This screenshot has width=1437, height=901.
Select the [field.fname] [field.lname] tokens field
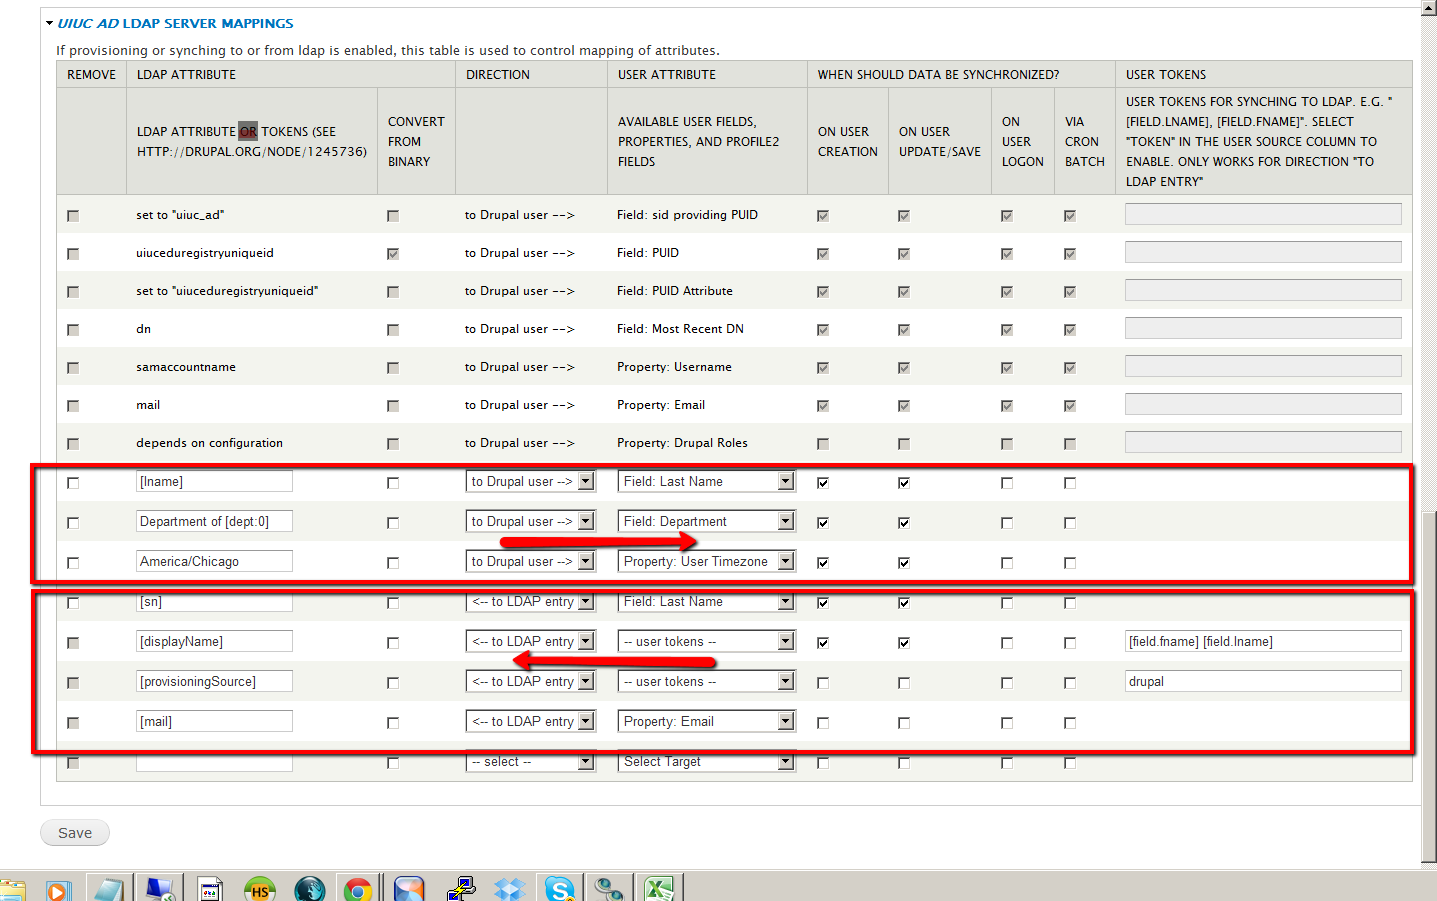[x=1262, y=641]
